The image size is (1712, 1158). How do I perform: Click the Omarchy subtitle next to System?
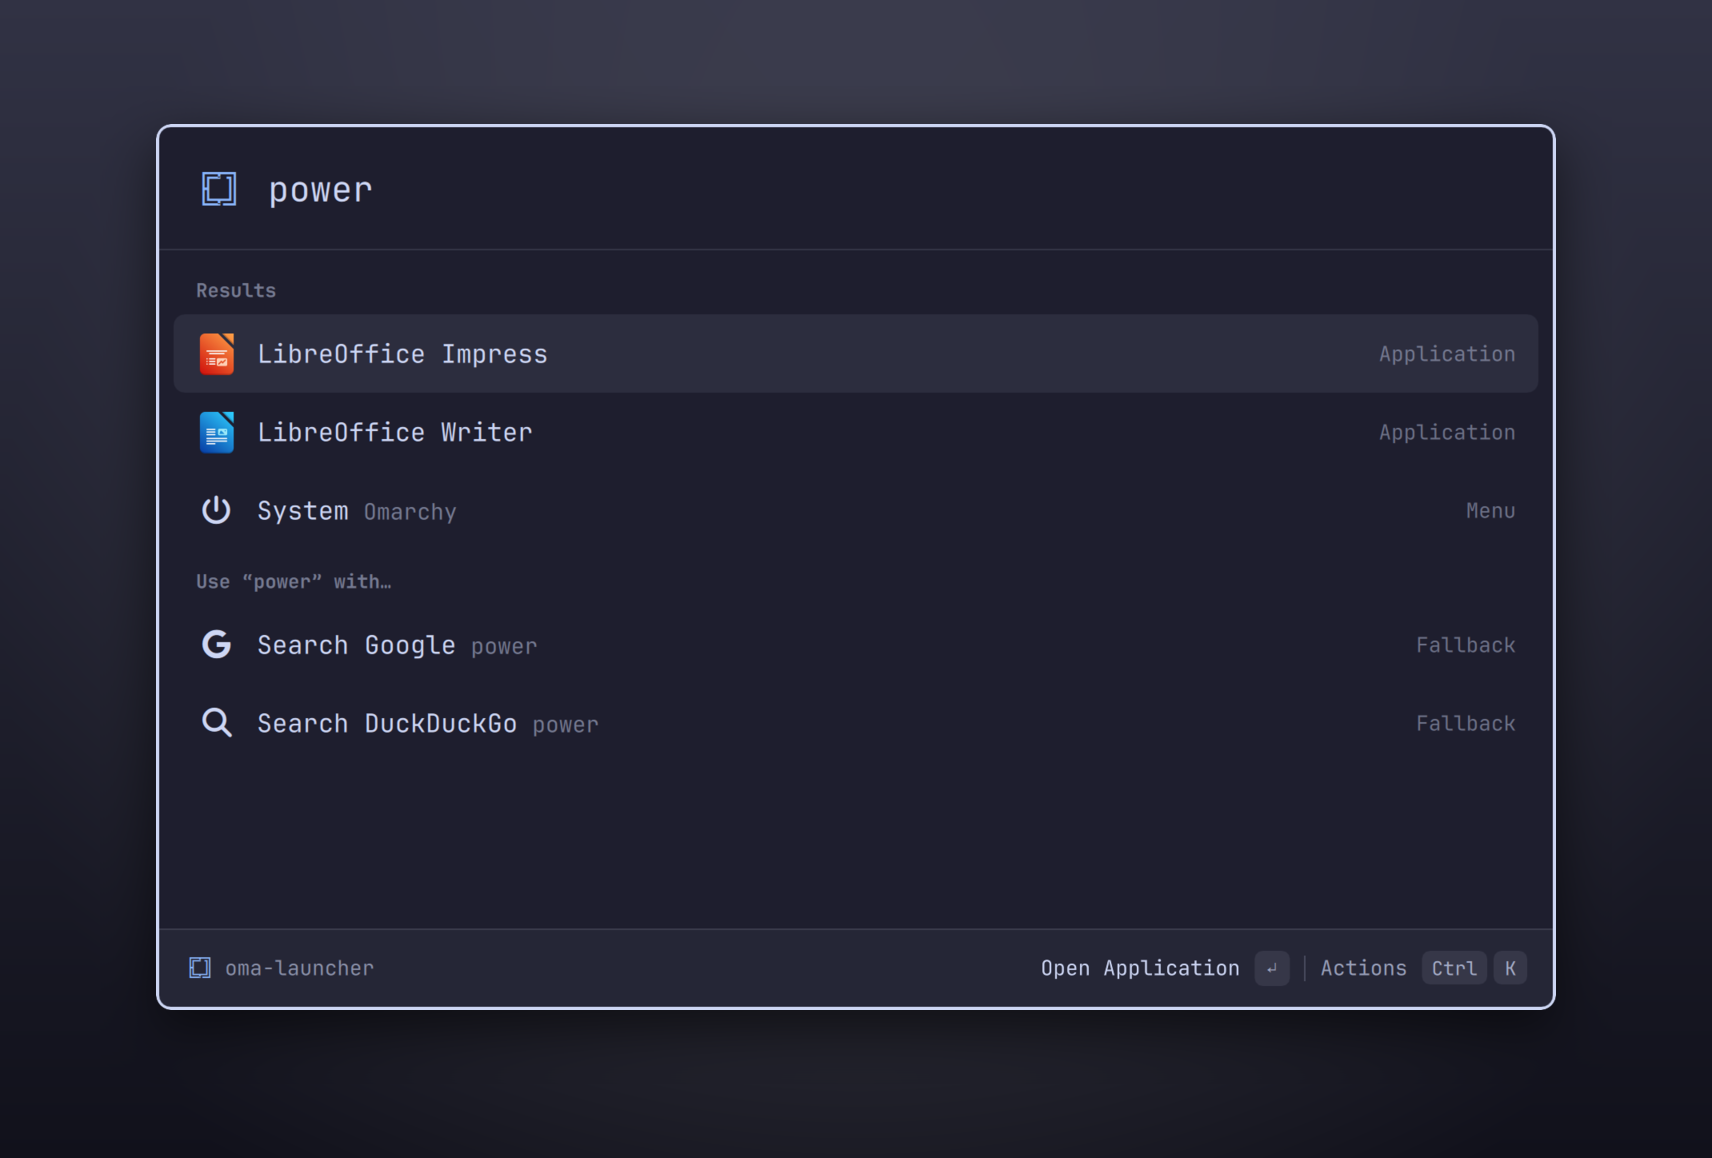tap(410, 512)
